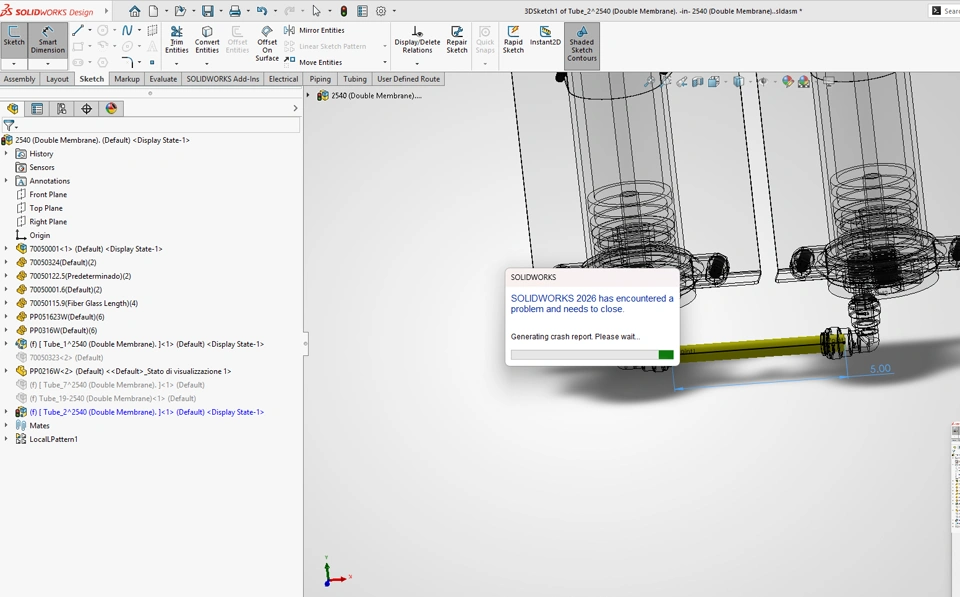Click the New document icon
The width and height of the screenshot is (960, 597).
[153, 11]
